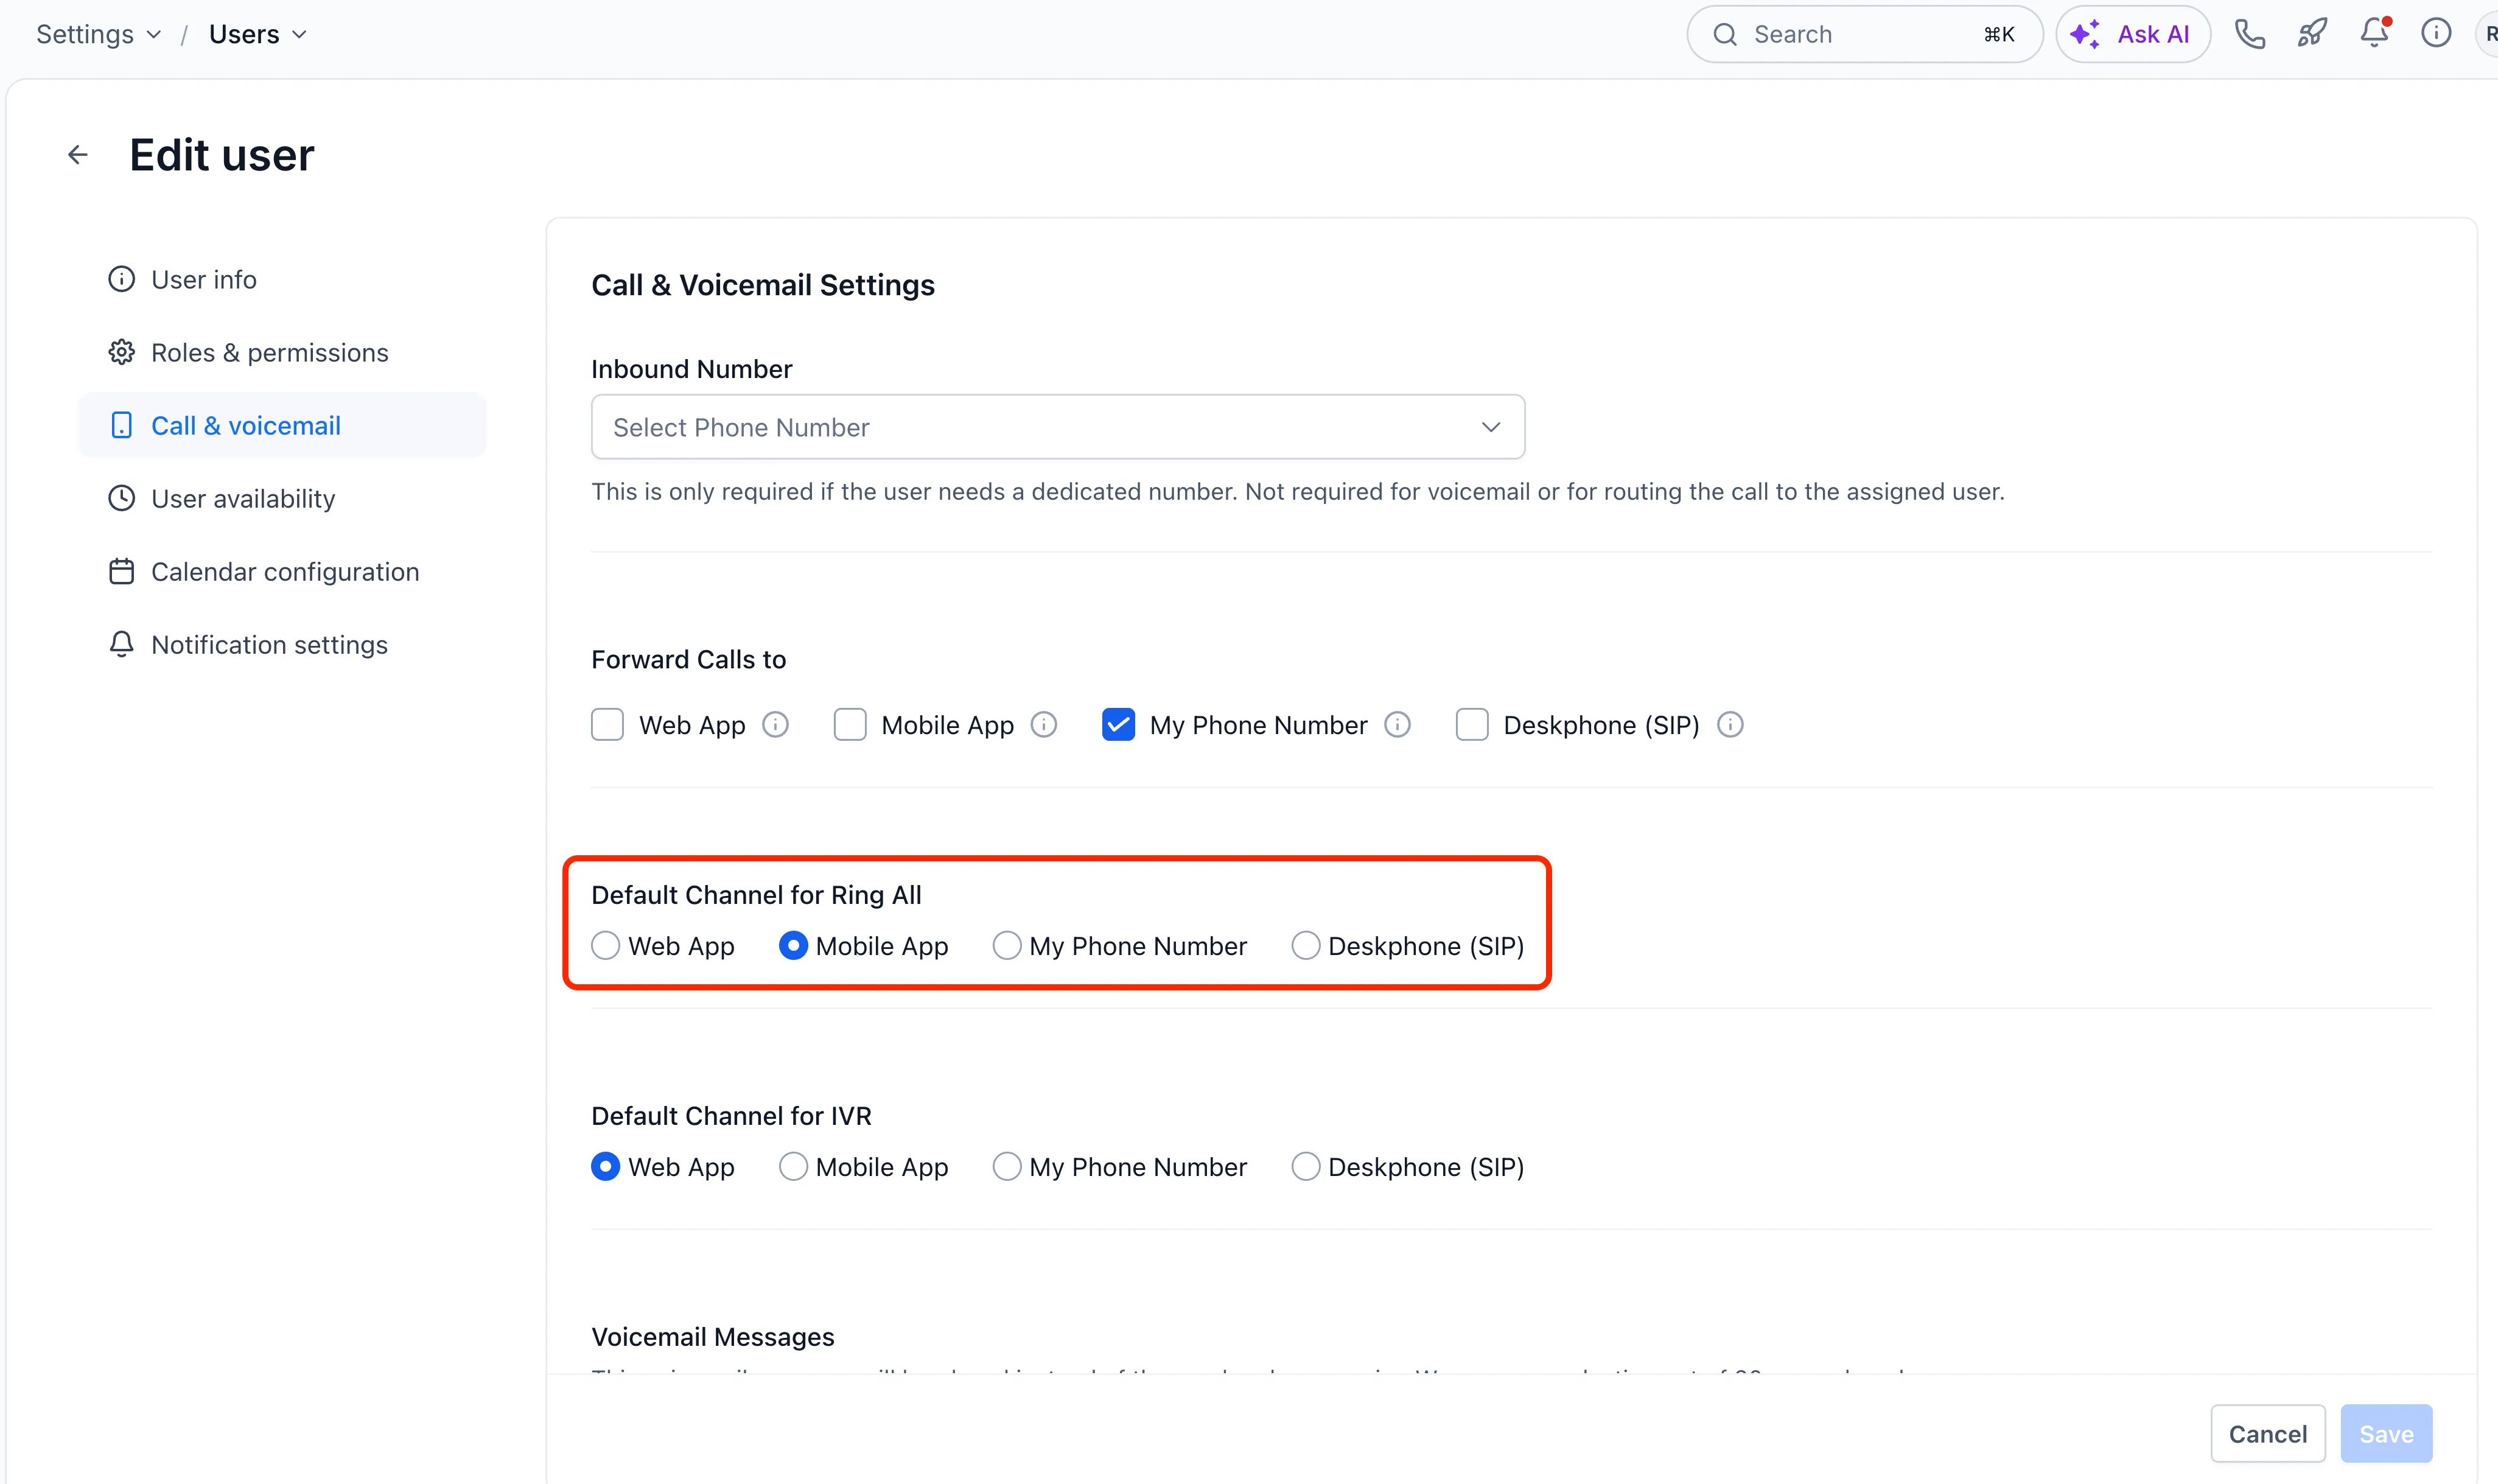Click the clock icon for User availability
The width and height of the screenshot is (2498, 1484).
pyautogui.click(x=122, y=498)
